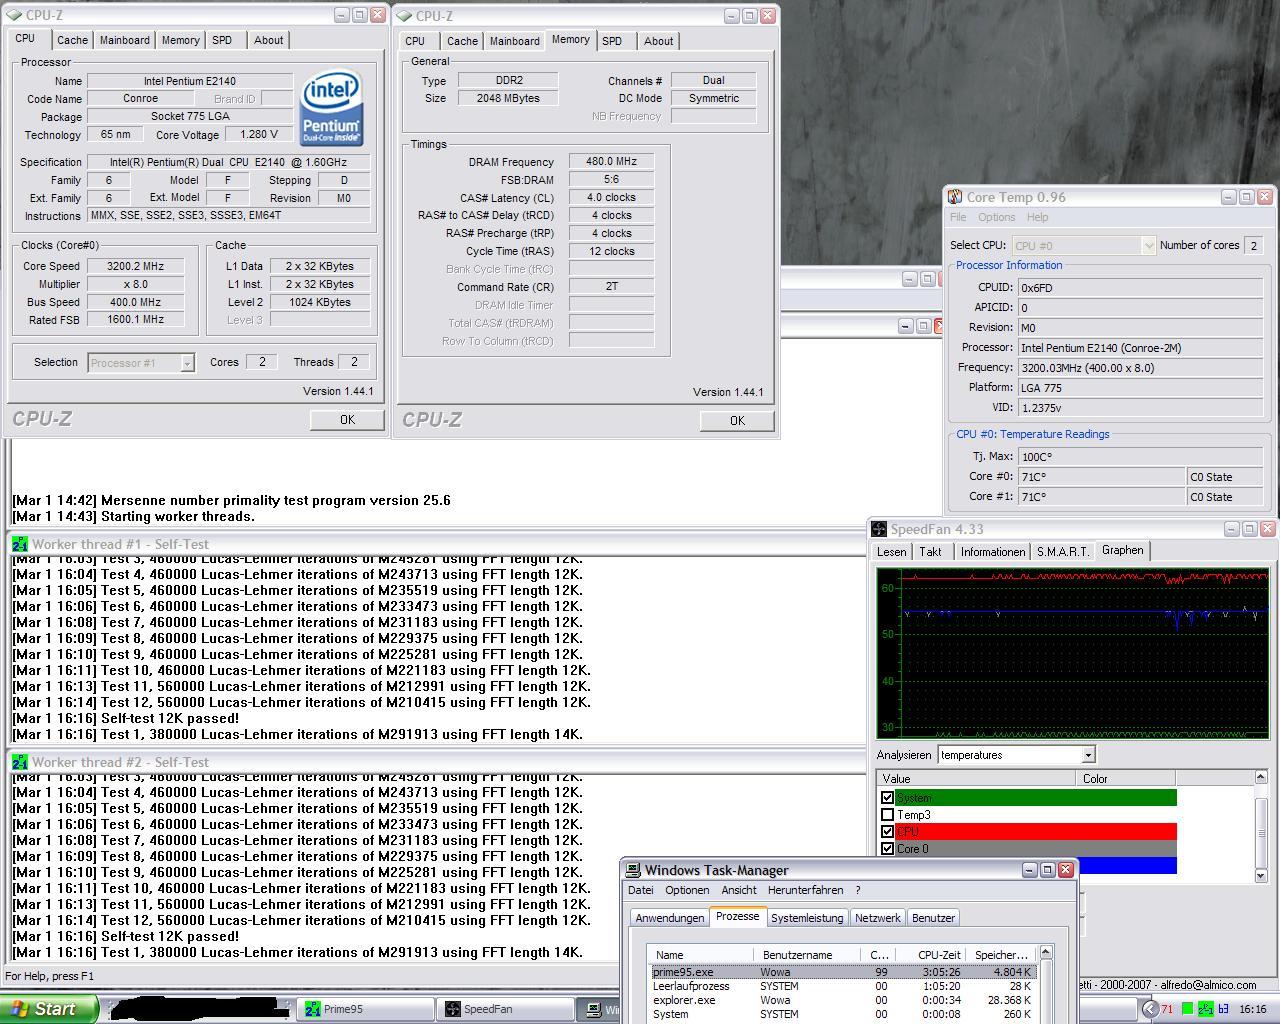Click the Memory CPU-Z window title icon

click(x=405, y=16)
